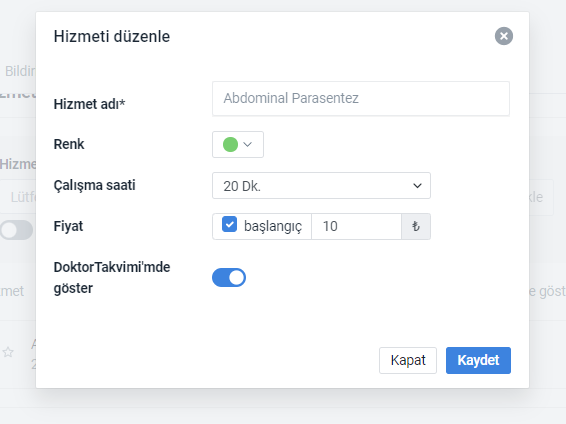The height and width of the screenshot is (424, 566).
Task: Click the Renk label
Action: pos(69,144)
